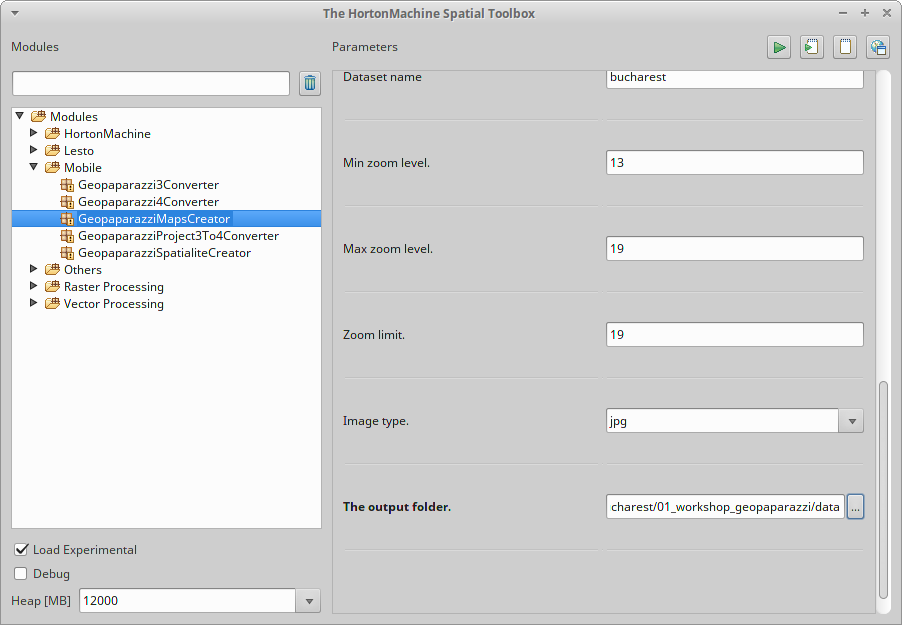This screenshot has width=902, height=625.
Task: Collapse the root Modules tree node
Action: (x=20, y=116)
